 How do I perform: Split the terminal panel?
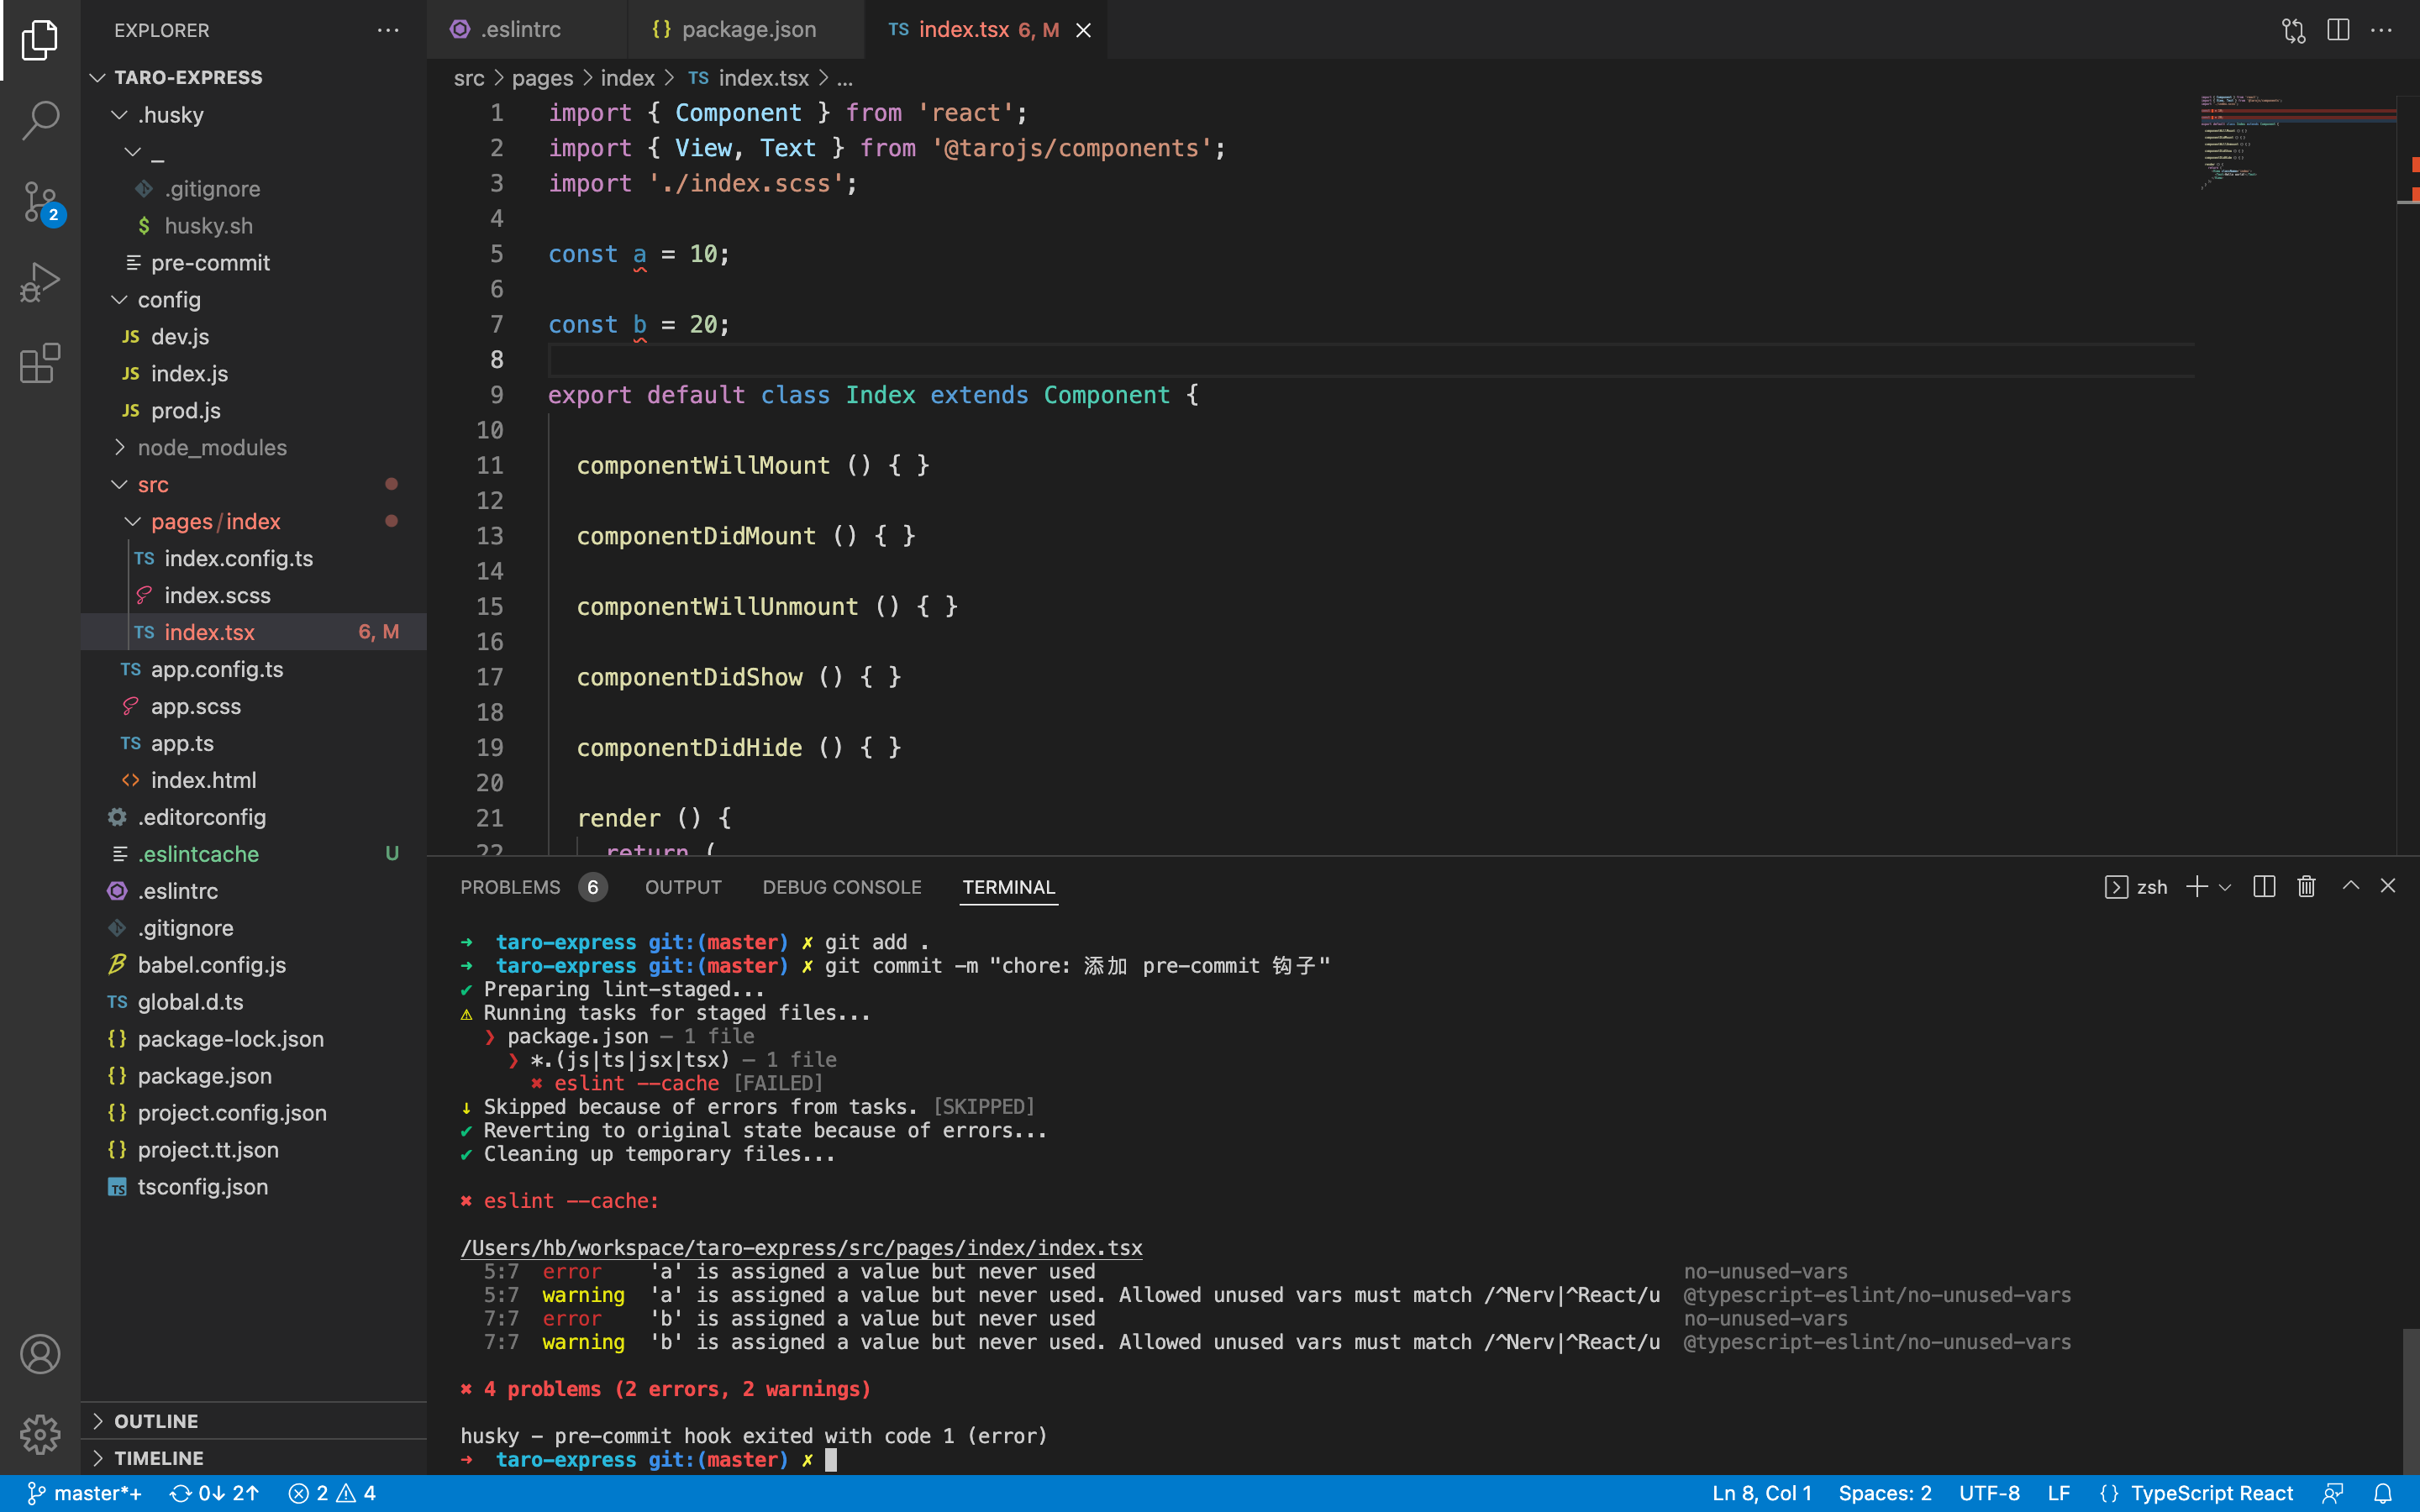[x=2264, y=887]
